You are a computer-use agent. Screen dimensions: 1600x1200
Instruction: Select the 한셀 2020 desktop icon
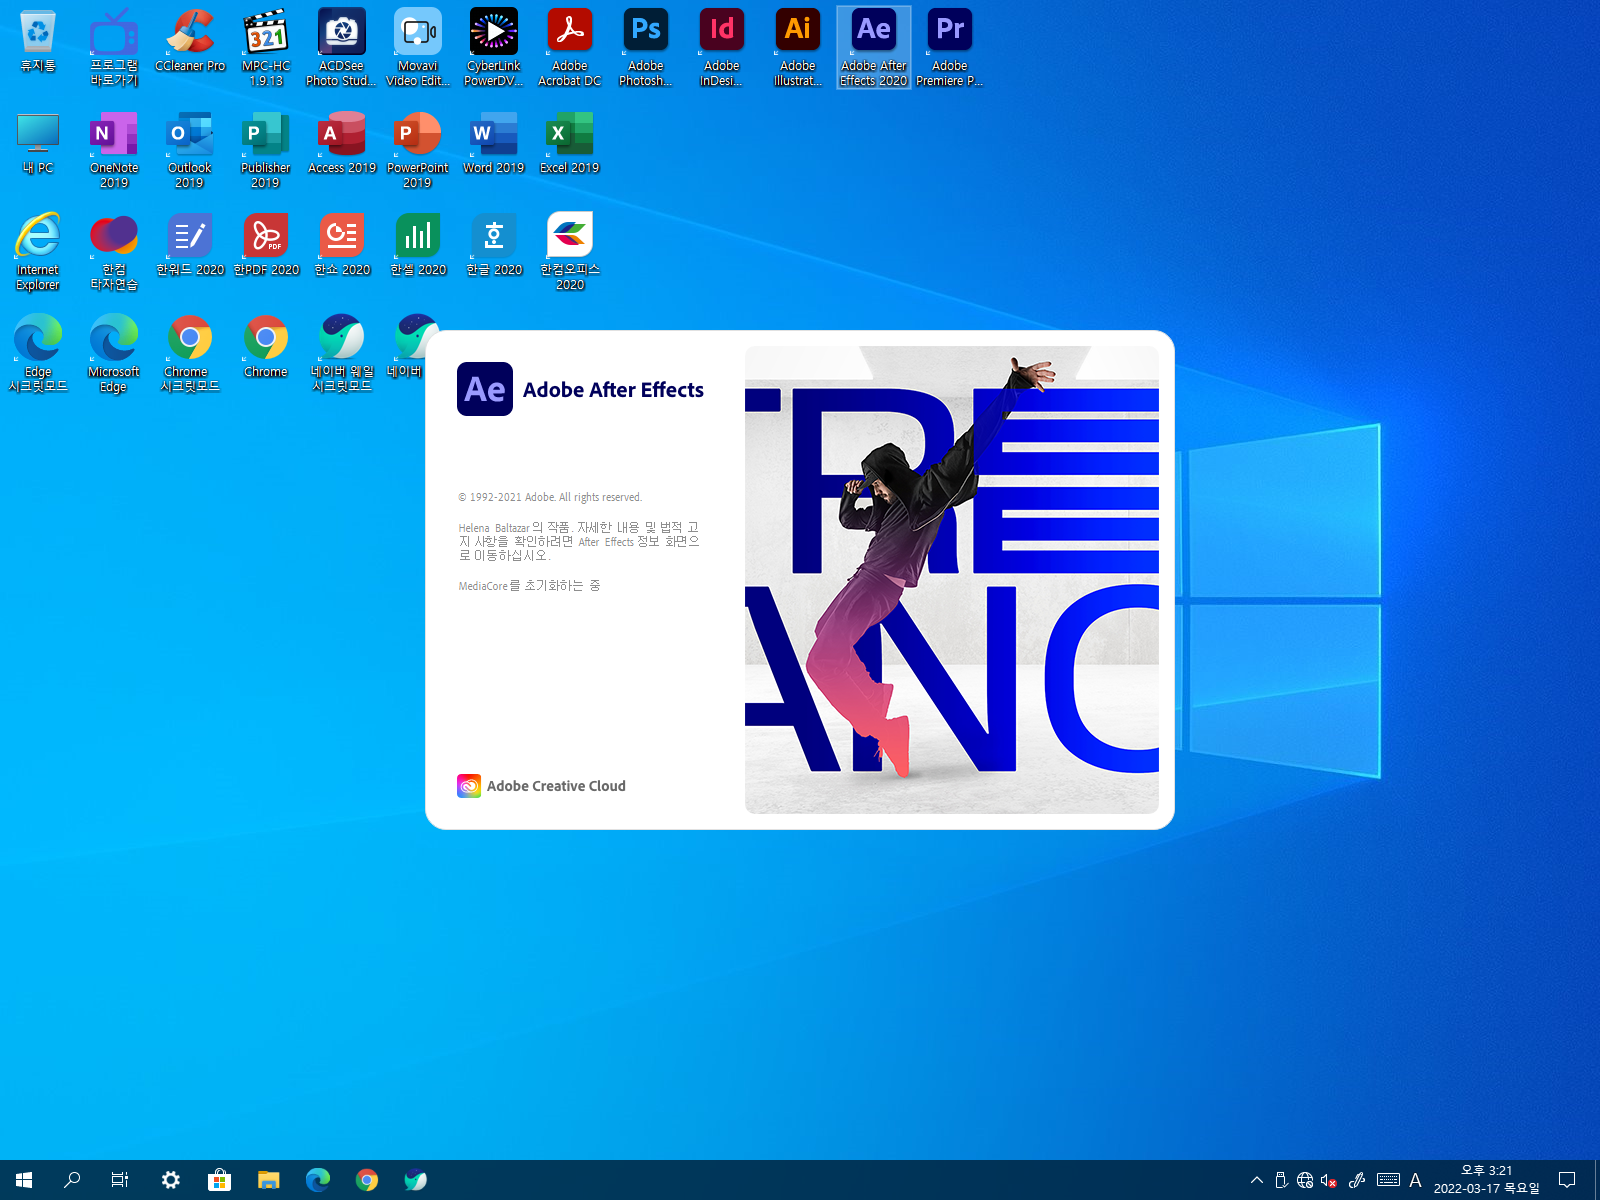point(418,246)
